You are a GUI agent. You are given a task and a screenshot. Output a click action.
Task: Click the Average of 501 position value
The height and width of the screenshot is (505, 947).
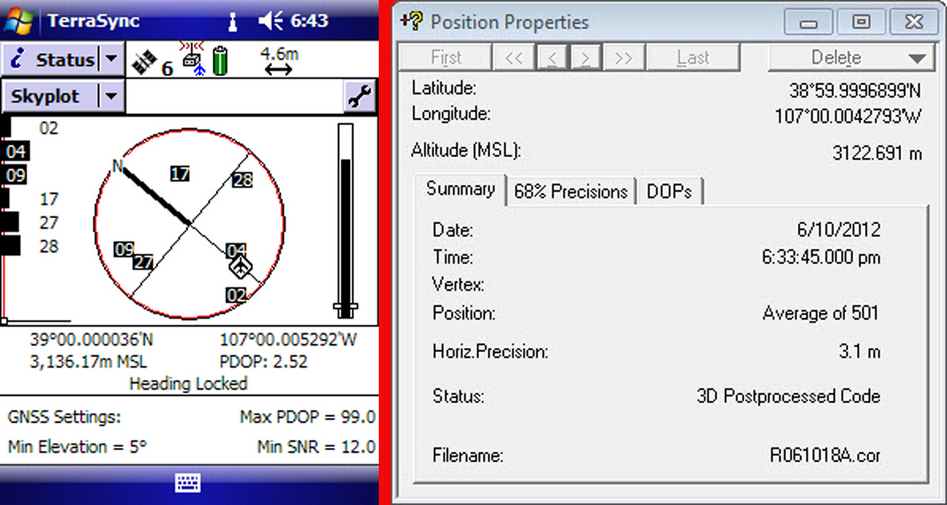(820, 313)
